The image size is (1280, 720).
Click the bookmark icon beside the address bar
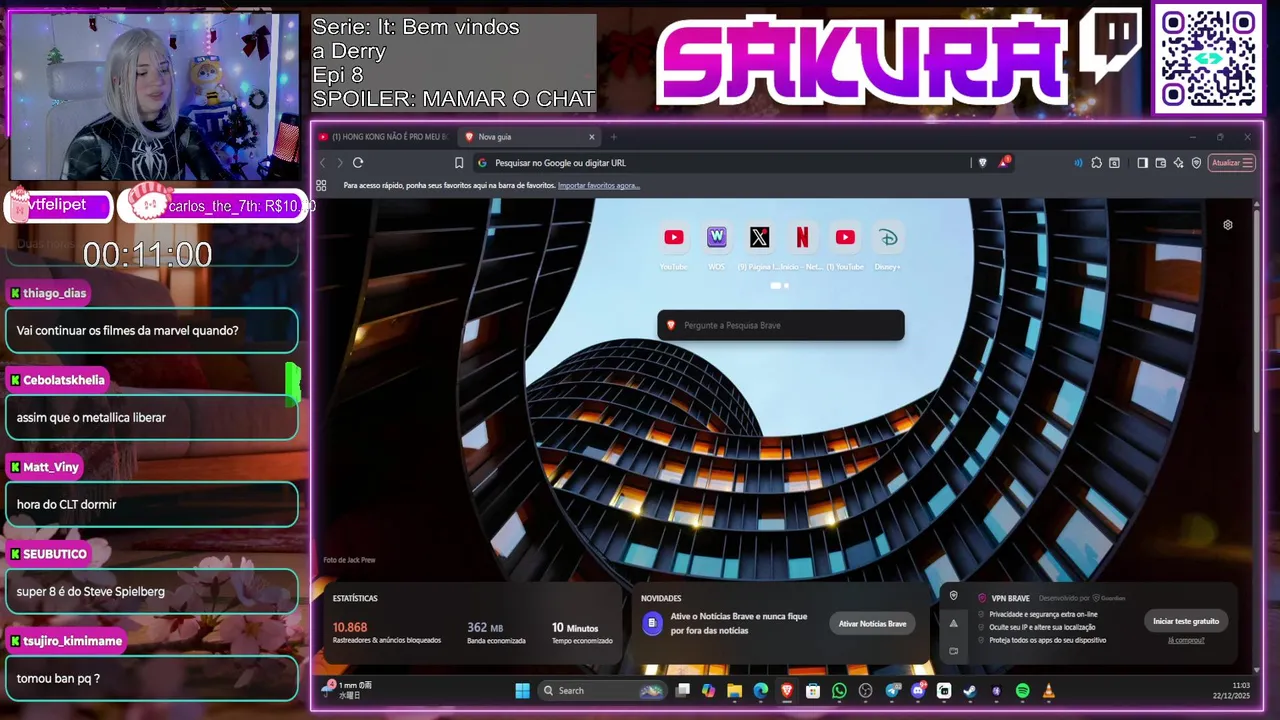click(459, 163)
